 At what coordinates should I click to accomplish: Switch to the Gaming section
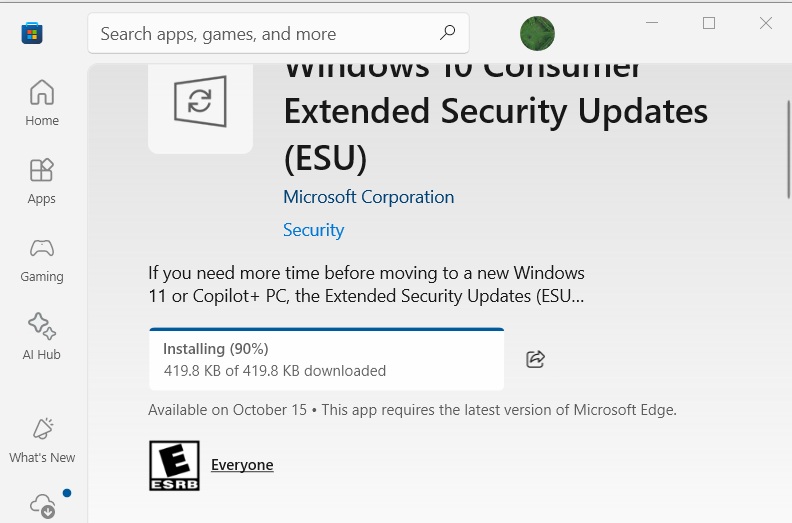tap(42, 259)
